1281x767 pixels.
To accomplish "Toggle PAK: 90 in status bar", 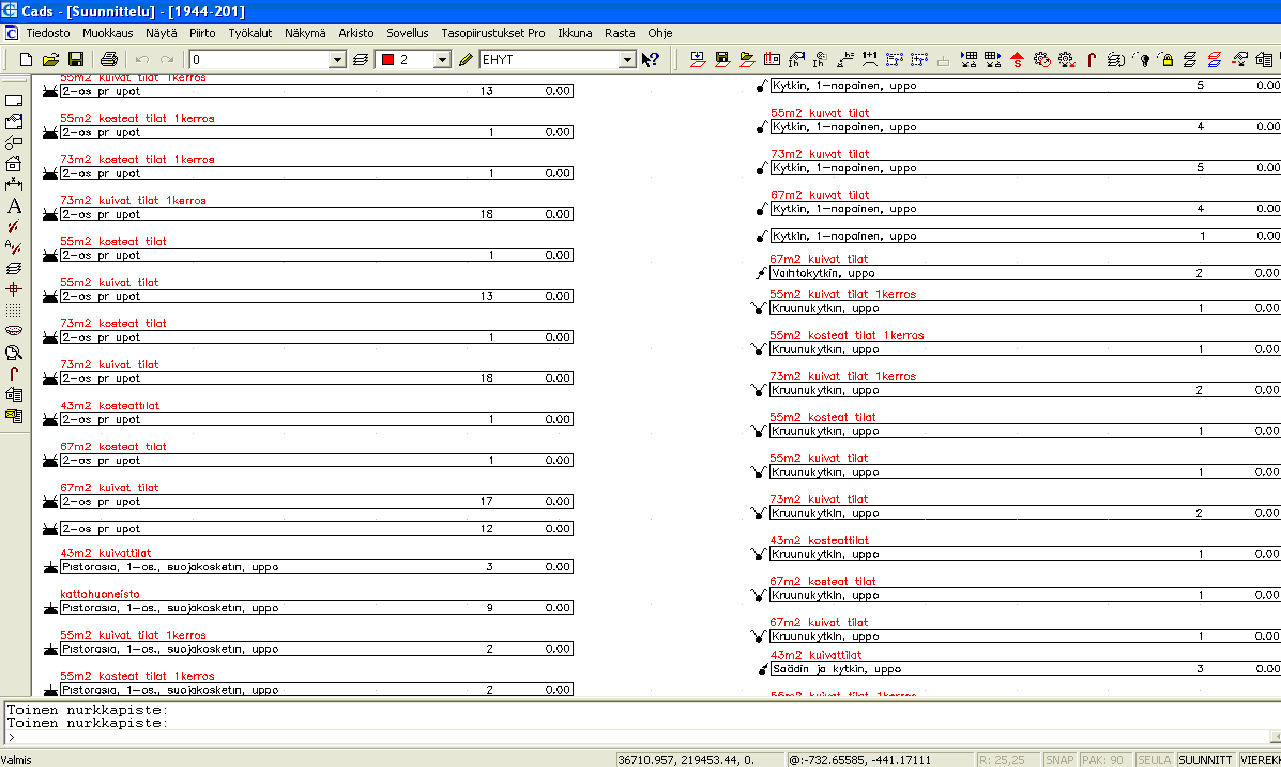I will [x=1105, y=760].
